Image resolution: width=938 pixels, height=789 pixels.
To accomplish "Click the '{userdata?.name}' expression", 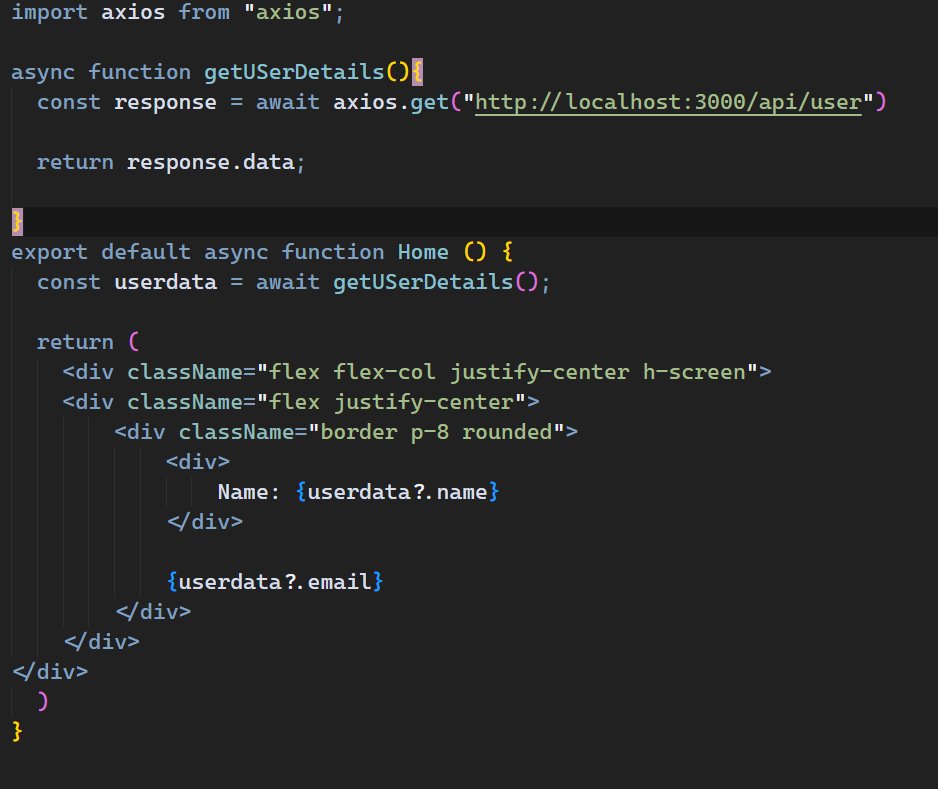I will coord(397,492).
